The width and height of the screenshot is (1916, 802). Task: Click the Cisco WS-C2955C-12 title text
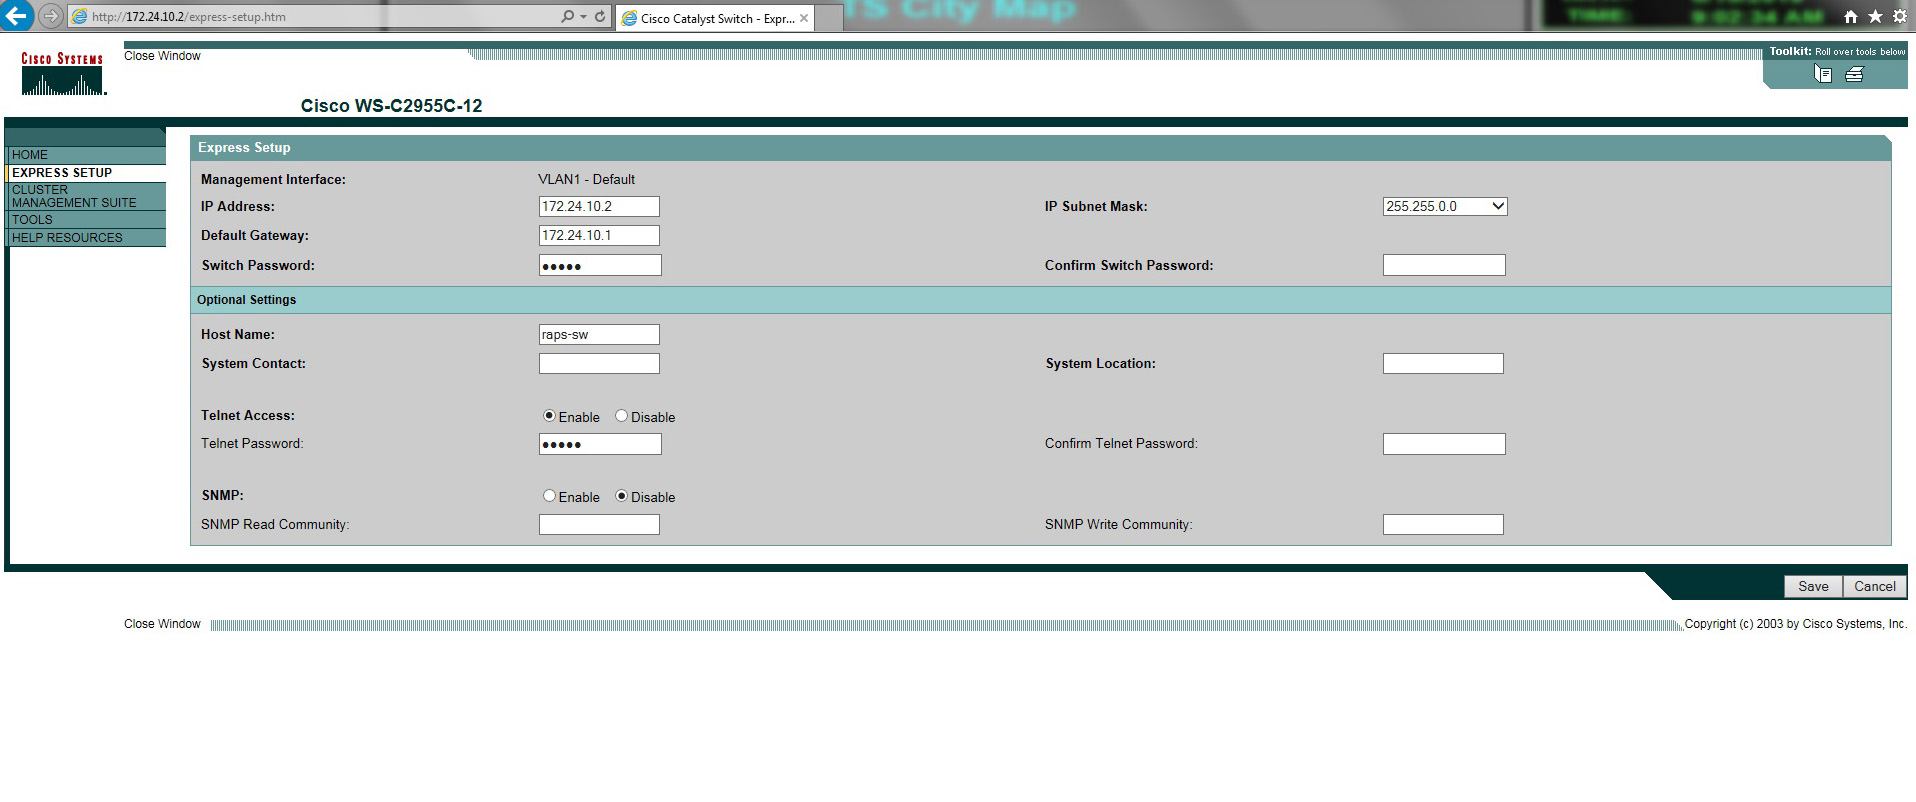(x=391, y=106)
